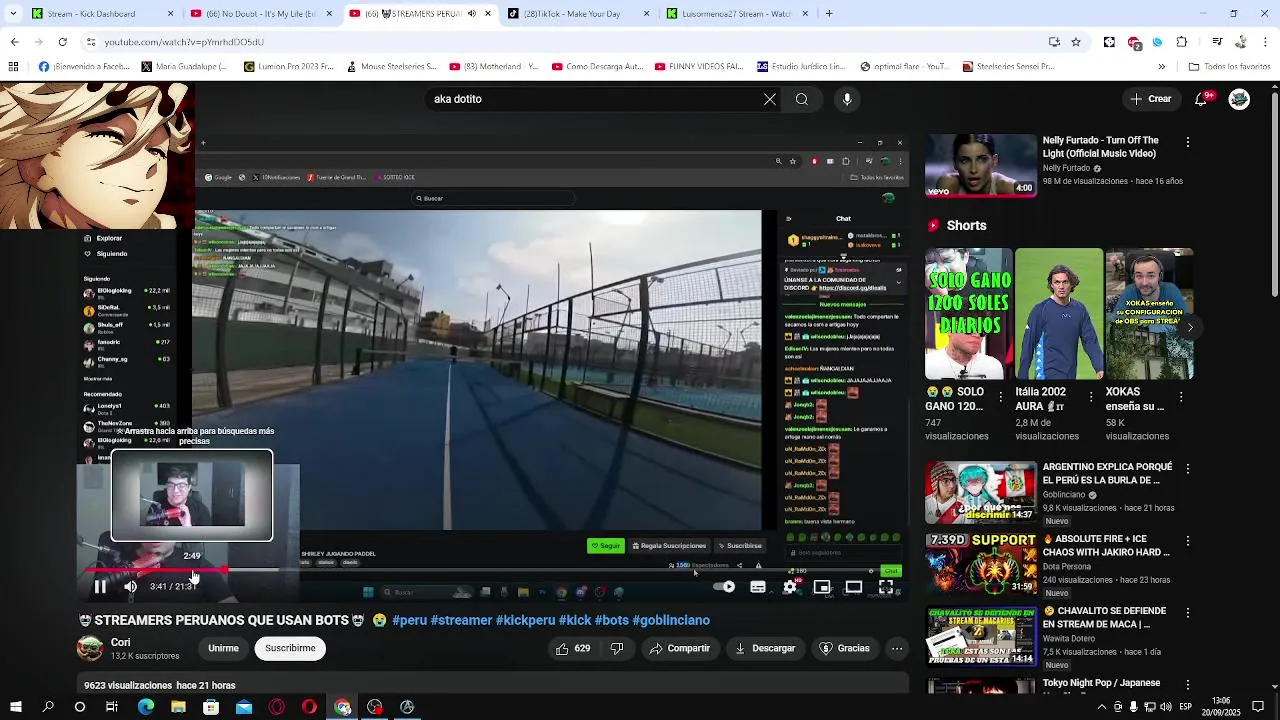Toggle theater mode view
The width and height of the screenshot is (1280, 720).
854,587
